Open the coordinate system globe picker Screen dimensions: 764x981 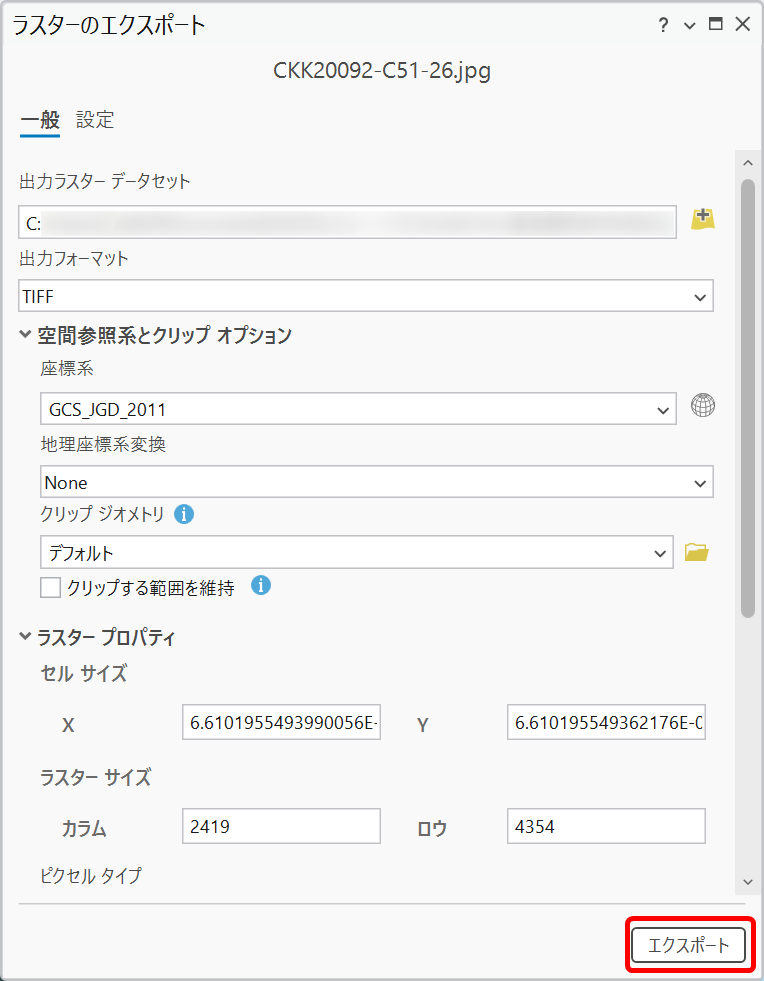[703, 406]
